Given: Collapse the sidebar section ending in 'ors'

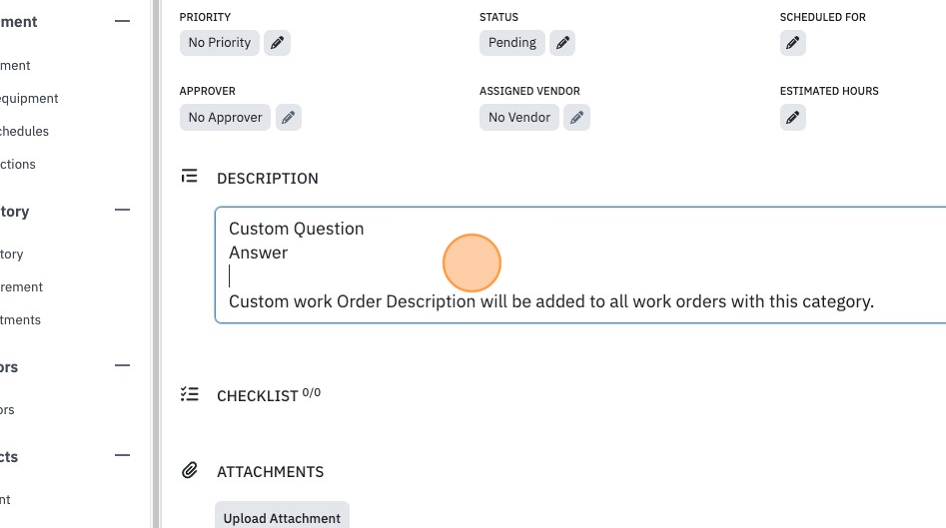Looking at the screenshot, I should click(x=122, y=365).
